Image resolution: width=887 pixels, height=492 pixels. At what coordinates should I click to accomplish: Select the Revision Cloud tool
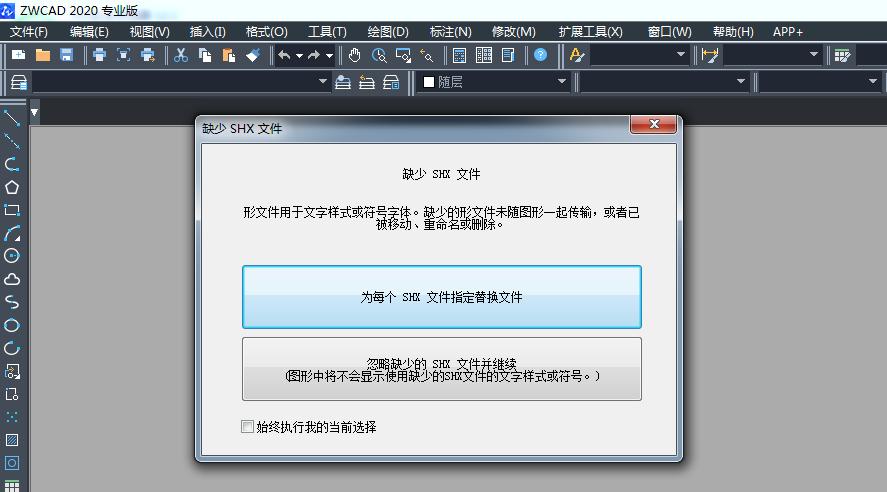[12, 279]
